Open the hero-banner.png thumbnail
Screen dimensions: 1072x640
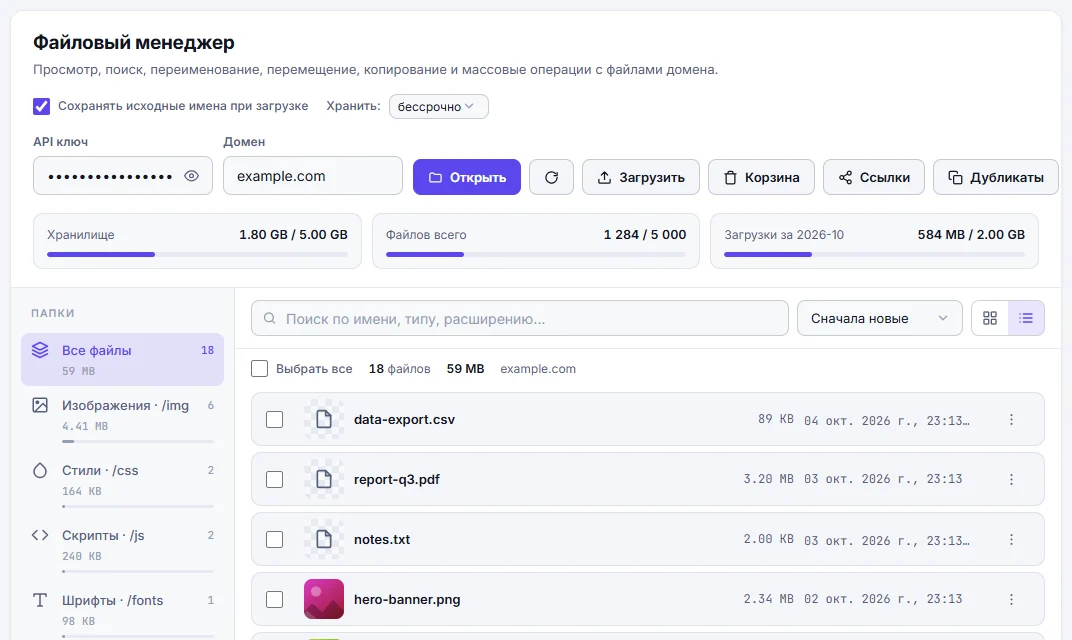[x=324, y=599]
